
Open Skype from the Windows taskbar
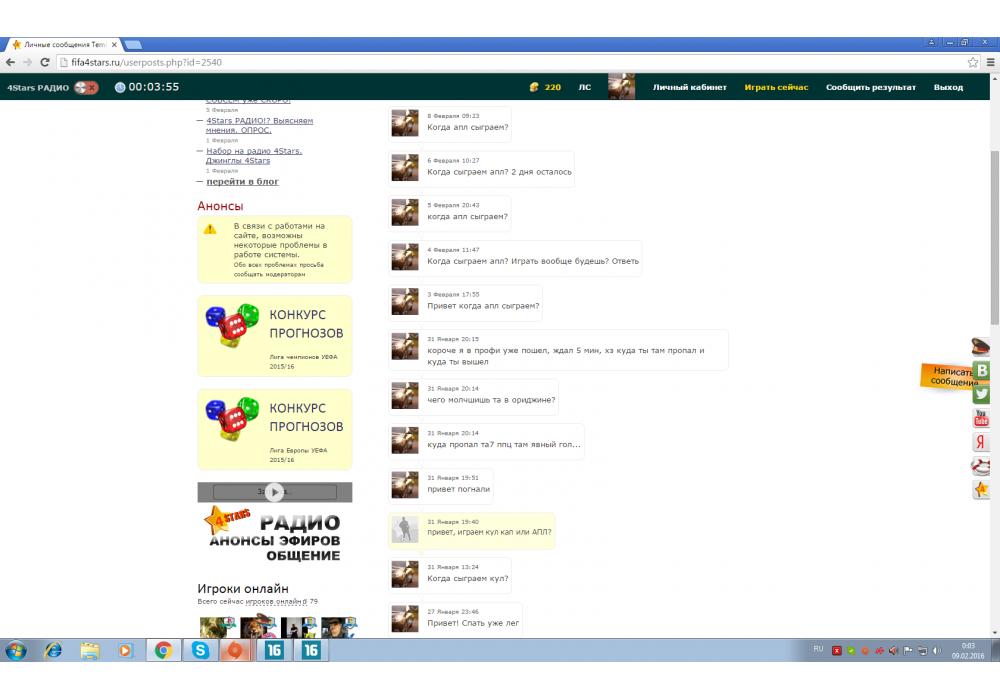click(x=199, y=650)
